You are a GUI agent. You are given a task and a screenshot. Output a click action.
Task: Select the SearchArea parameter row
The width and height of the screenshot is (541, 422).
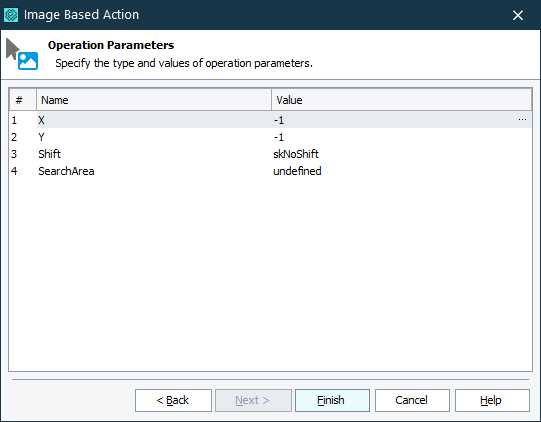(270, 171)
